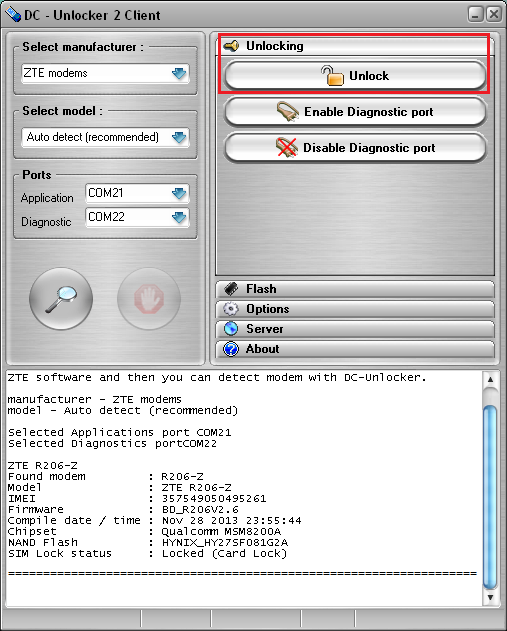507x631 pixels.
Task: Click the blue log scrollbar thumb
Action: 490,497
